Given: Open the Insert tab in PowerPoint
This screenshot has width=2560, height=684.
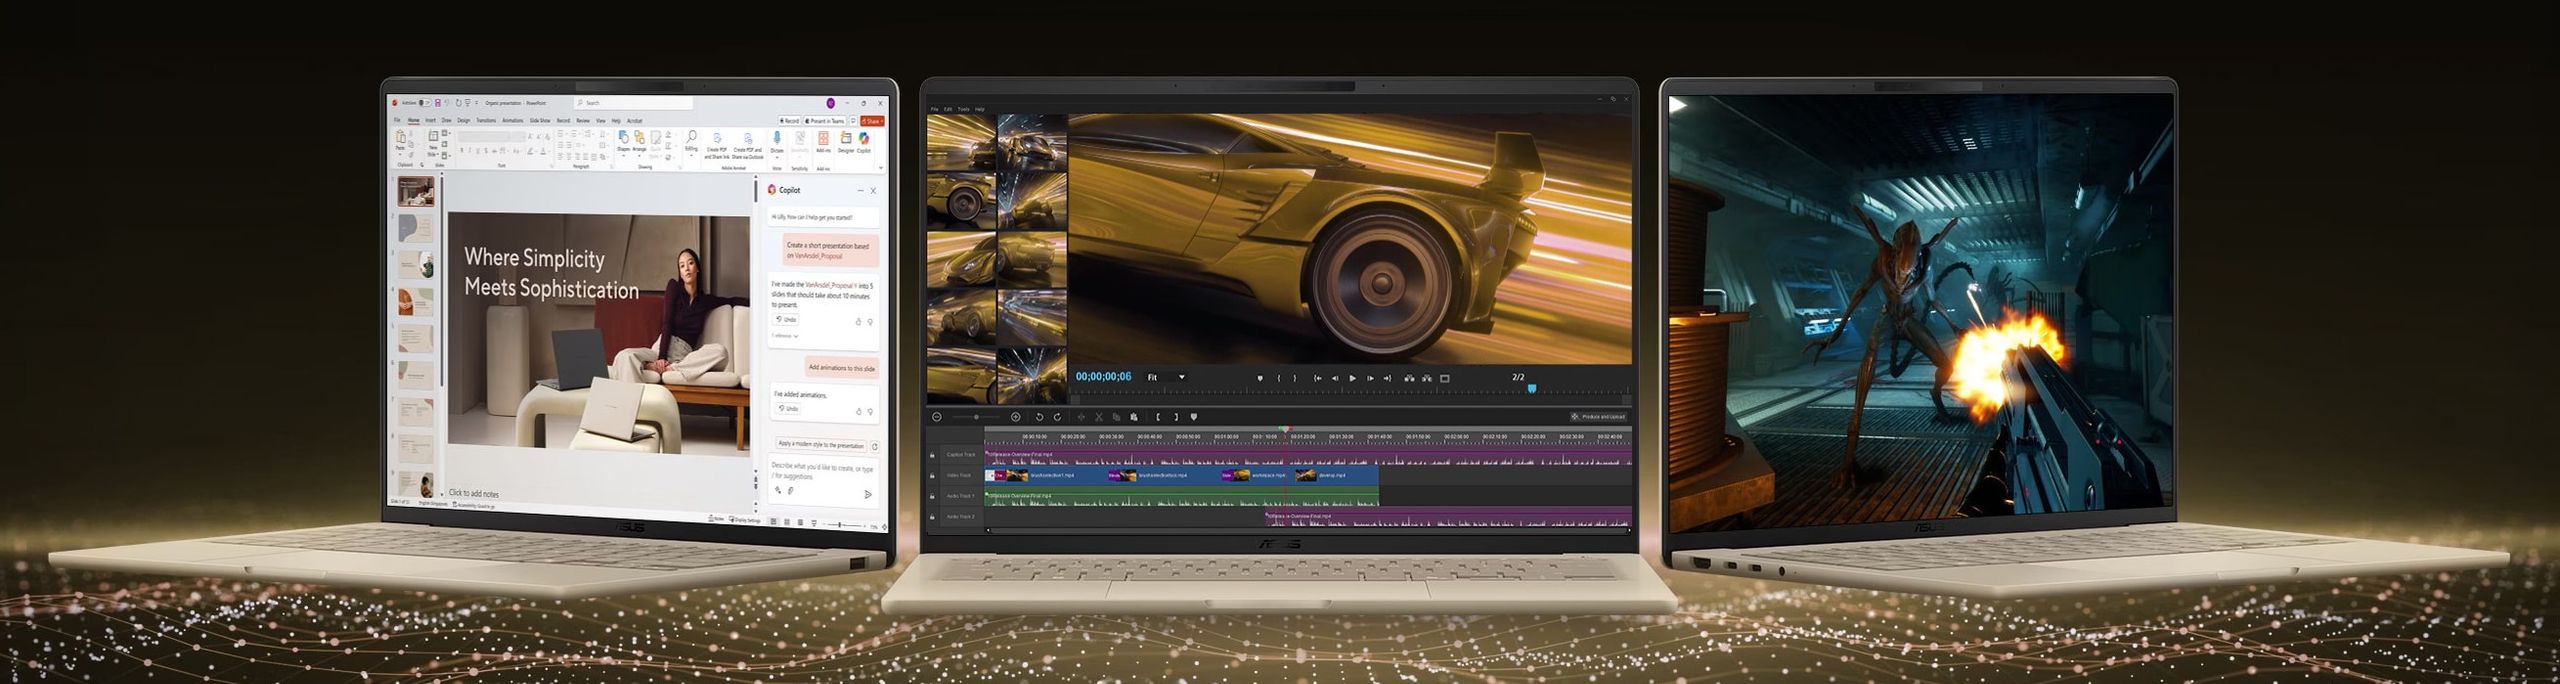Looking at the screenshot, I should coord(431,120).
